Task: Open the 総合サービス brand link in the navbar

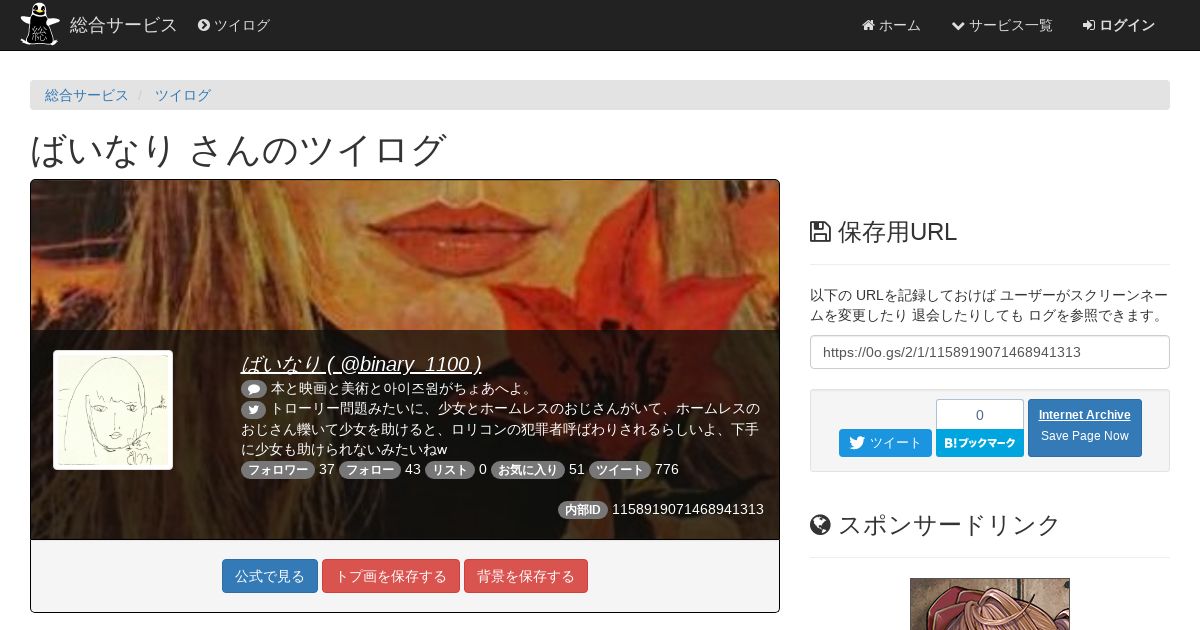Action: 123,25
